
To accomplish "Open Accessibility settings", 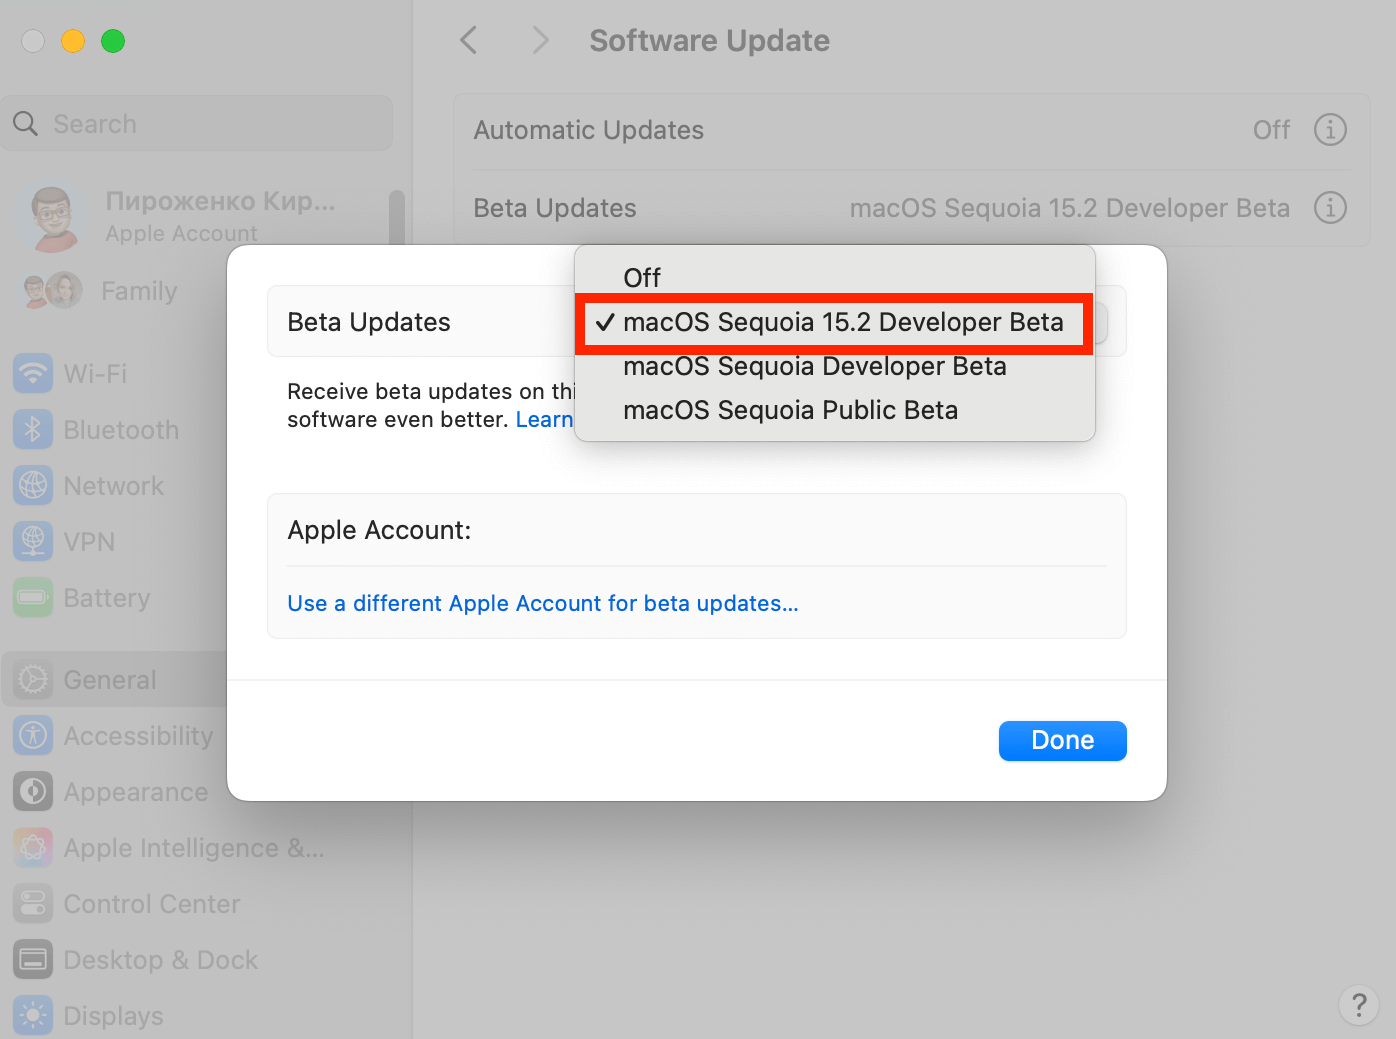I will (x=137, y=735).
